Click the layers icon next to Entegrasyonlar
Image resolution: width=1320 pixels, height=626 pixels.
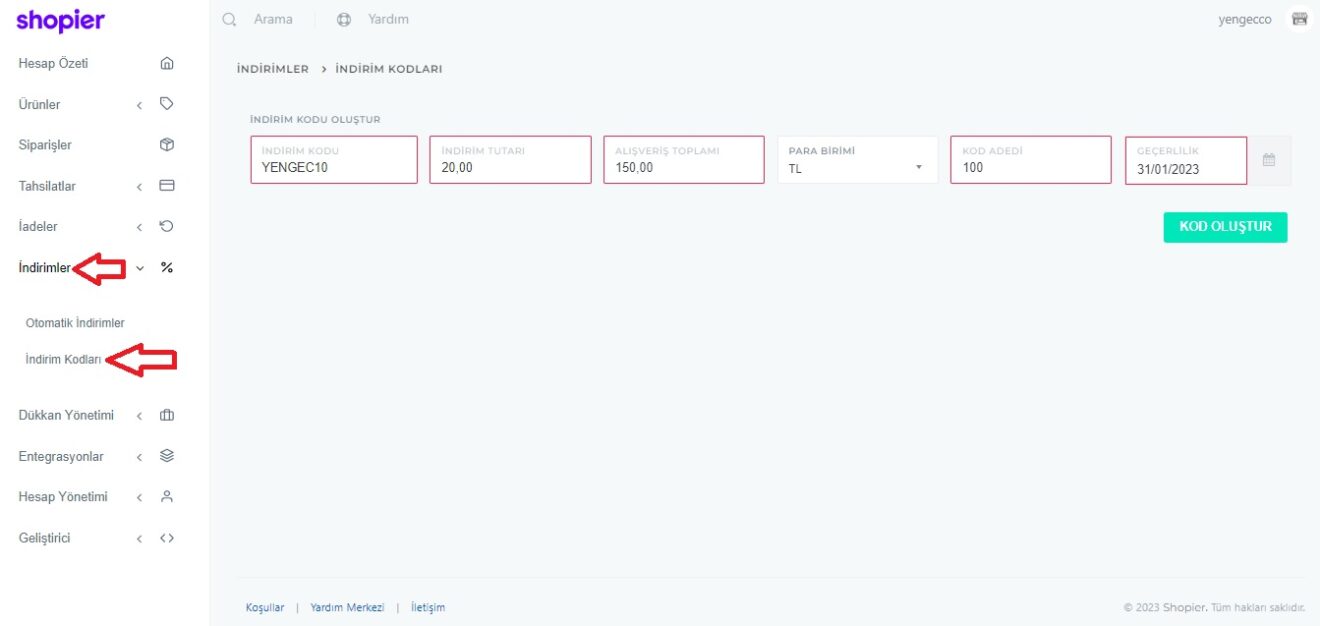167,456
